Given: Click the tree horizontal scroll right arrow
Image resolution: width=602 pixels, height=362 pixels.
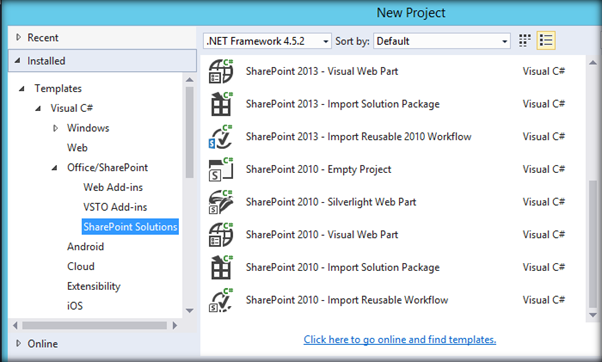Looking at the screenshot, I should click(x=175, y=326).
